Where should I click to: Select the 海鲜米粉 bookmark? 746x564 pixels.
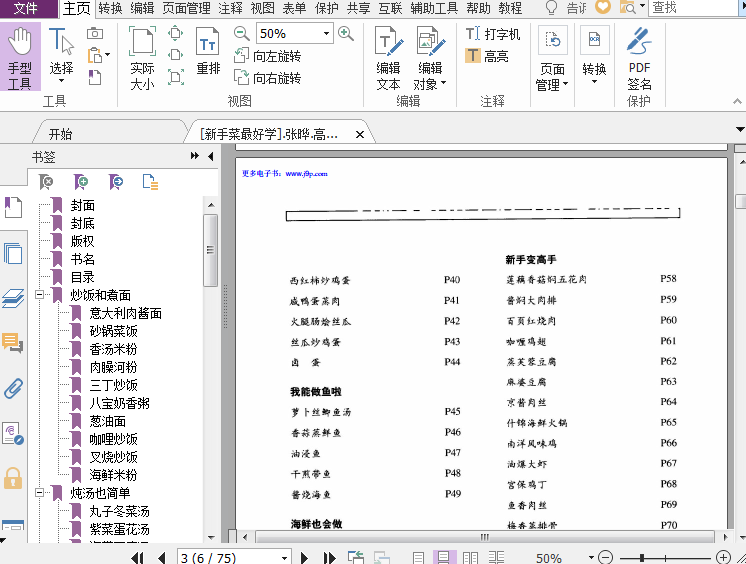113,475
